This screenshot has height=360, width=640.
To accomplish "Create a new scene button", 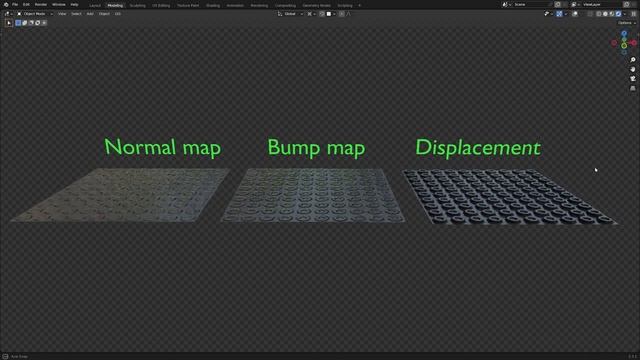I will click(558, 4).
